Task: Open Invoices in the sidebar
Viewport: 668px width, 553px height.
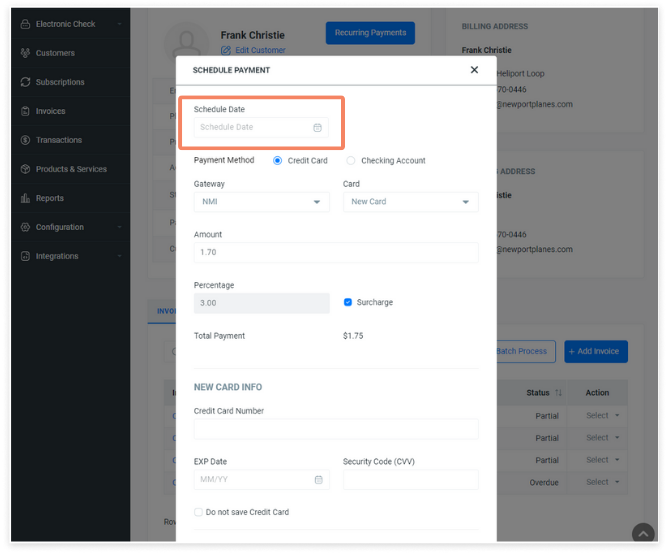Action: pyautogui.click(x=50, y=111)
